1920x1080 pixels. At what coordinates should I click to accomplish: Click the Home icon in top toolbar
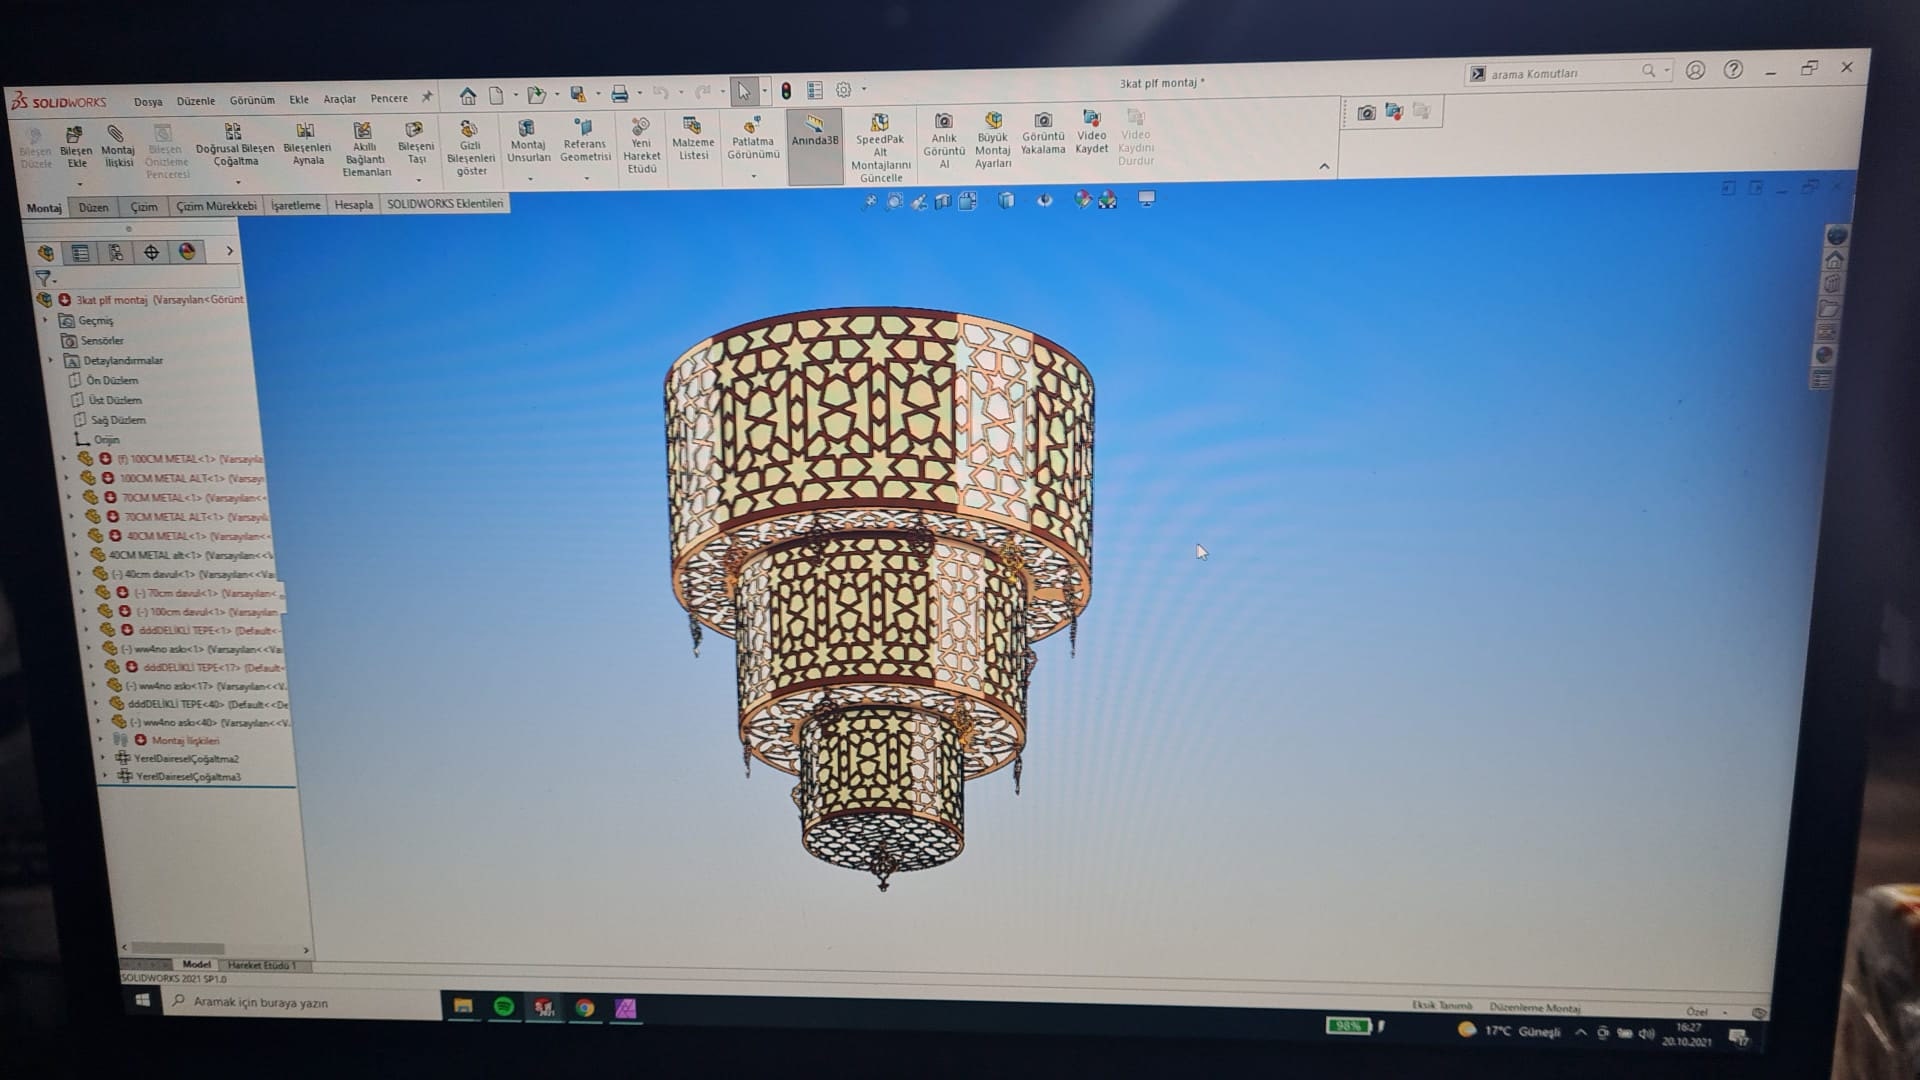467,96
